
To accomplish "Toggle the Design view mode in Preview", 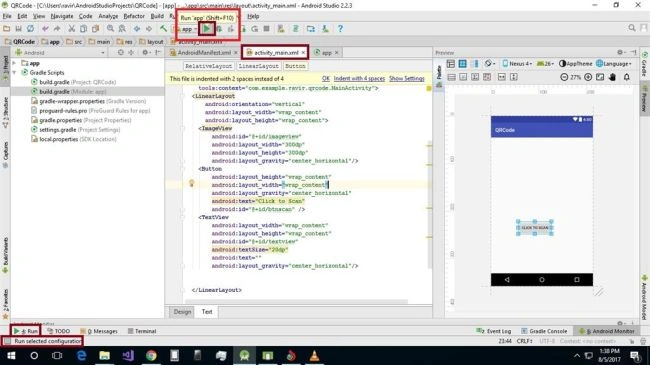I will coord(451,63).
